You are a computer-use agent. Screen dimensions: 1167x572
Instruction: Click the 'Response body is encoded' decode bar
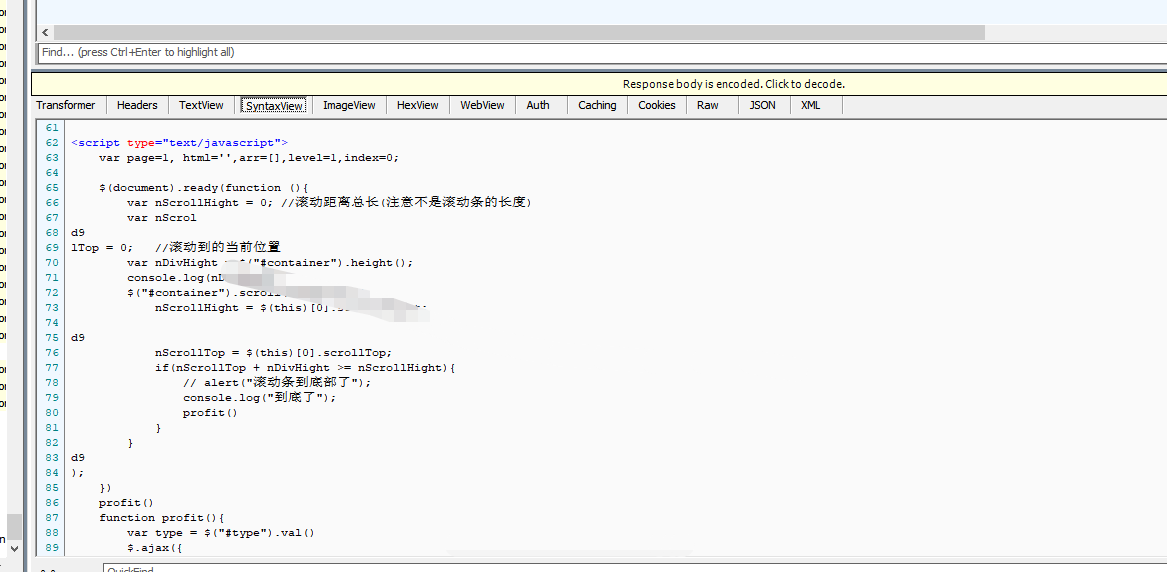click(599, 84)
